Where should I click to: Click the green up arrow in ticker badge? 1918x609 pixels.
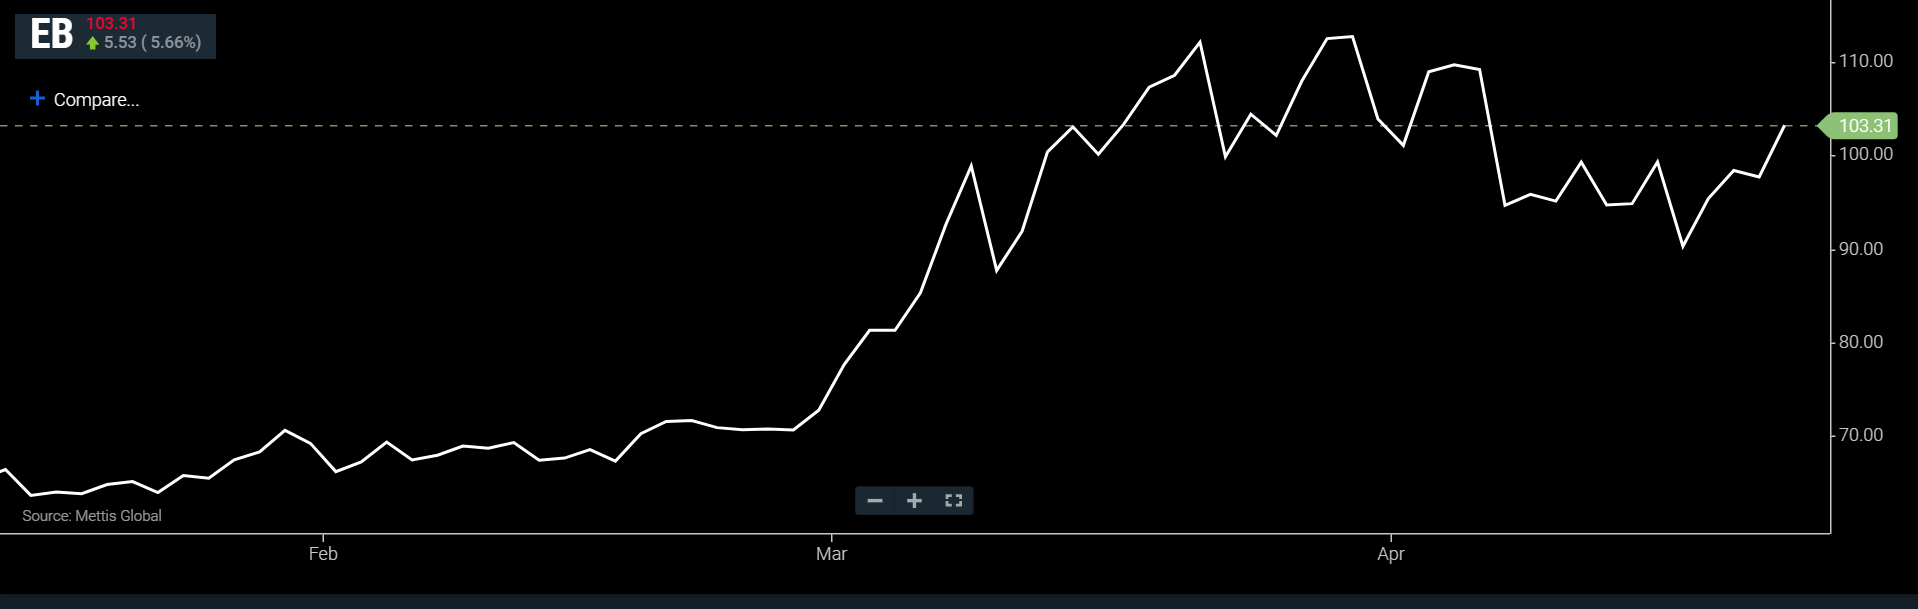pos(93,43)
